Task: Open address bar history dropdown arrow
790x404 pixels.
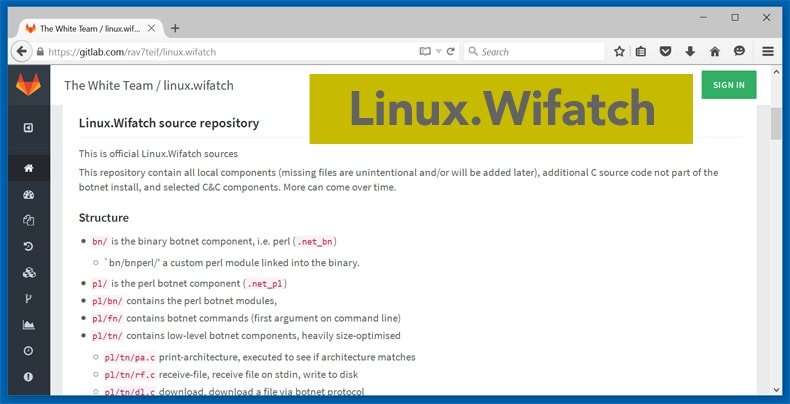Action: (438, 51)
